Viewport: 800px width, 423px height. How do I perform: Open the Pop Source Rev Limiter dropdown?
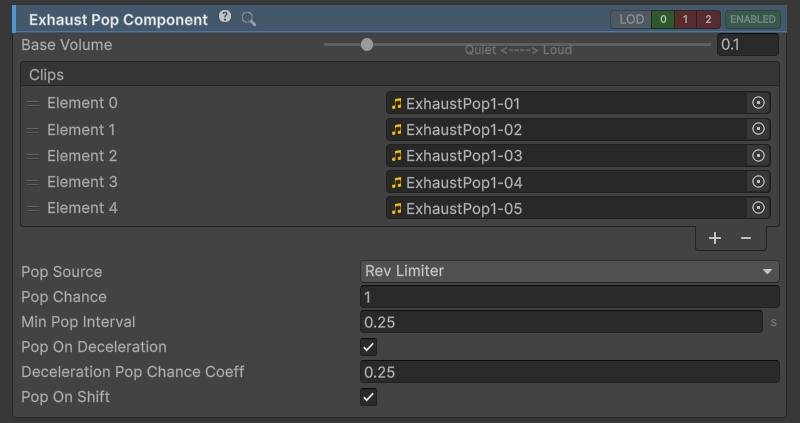click(569, 271)
